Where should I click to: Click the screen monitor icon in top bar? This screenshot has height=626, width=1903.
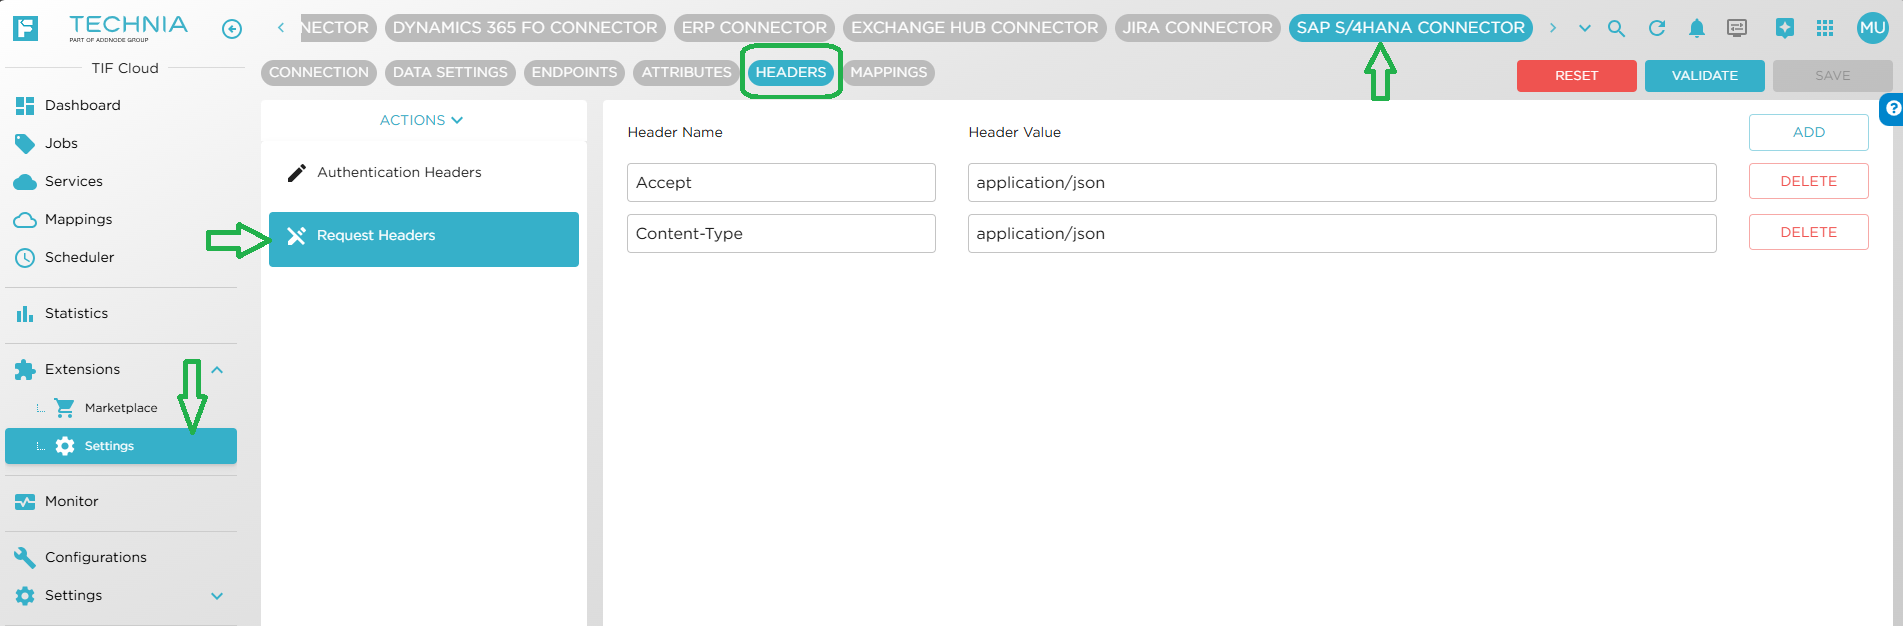(x=1737, y=28)
